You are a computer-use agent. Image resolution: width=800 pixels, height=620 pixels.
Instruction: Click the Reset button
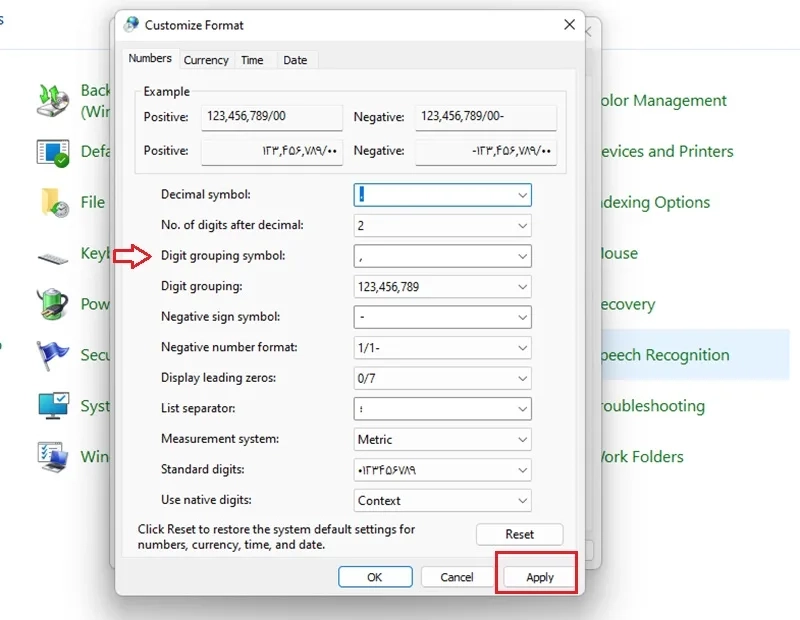point(519,534)
